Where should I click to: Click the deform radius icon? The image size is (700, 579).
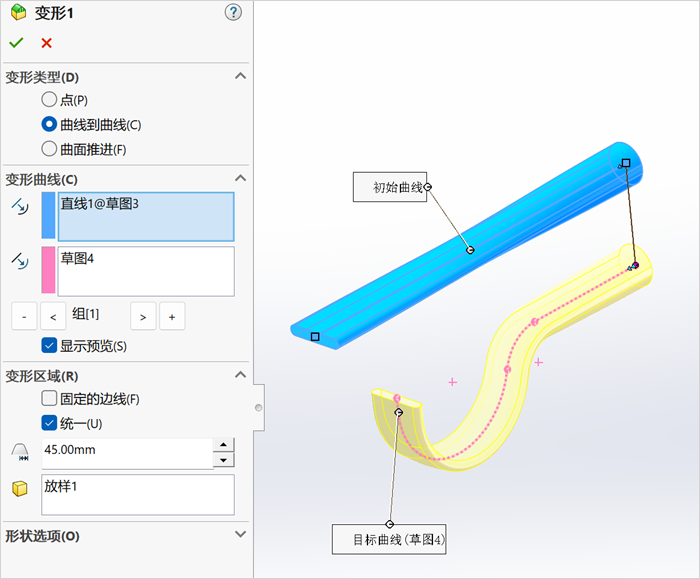20,451
